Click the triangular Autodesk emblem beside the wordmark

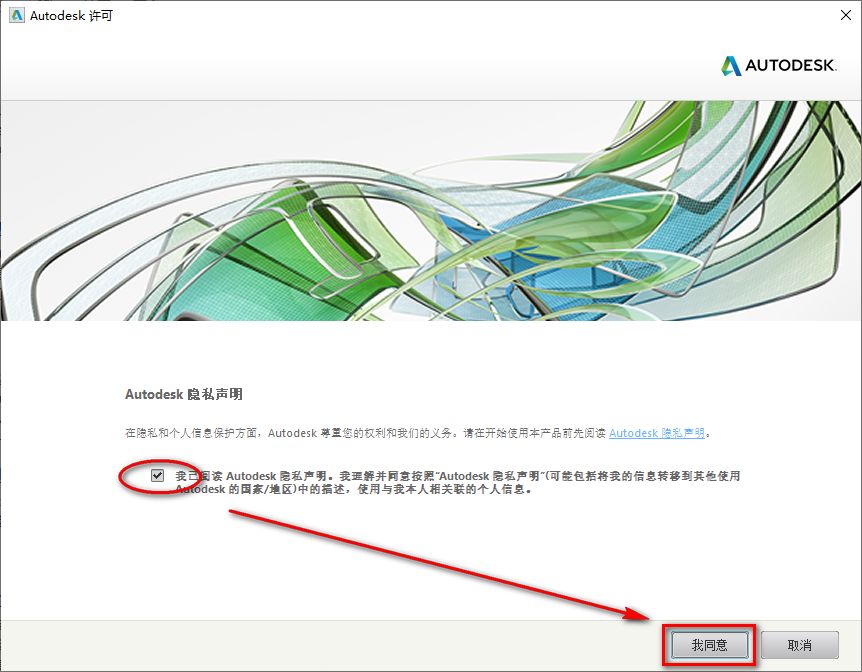coord(730,66)
